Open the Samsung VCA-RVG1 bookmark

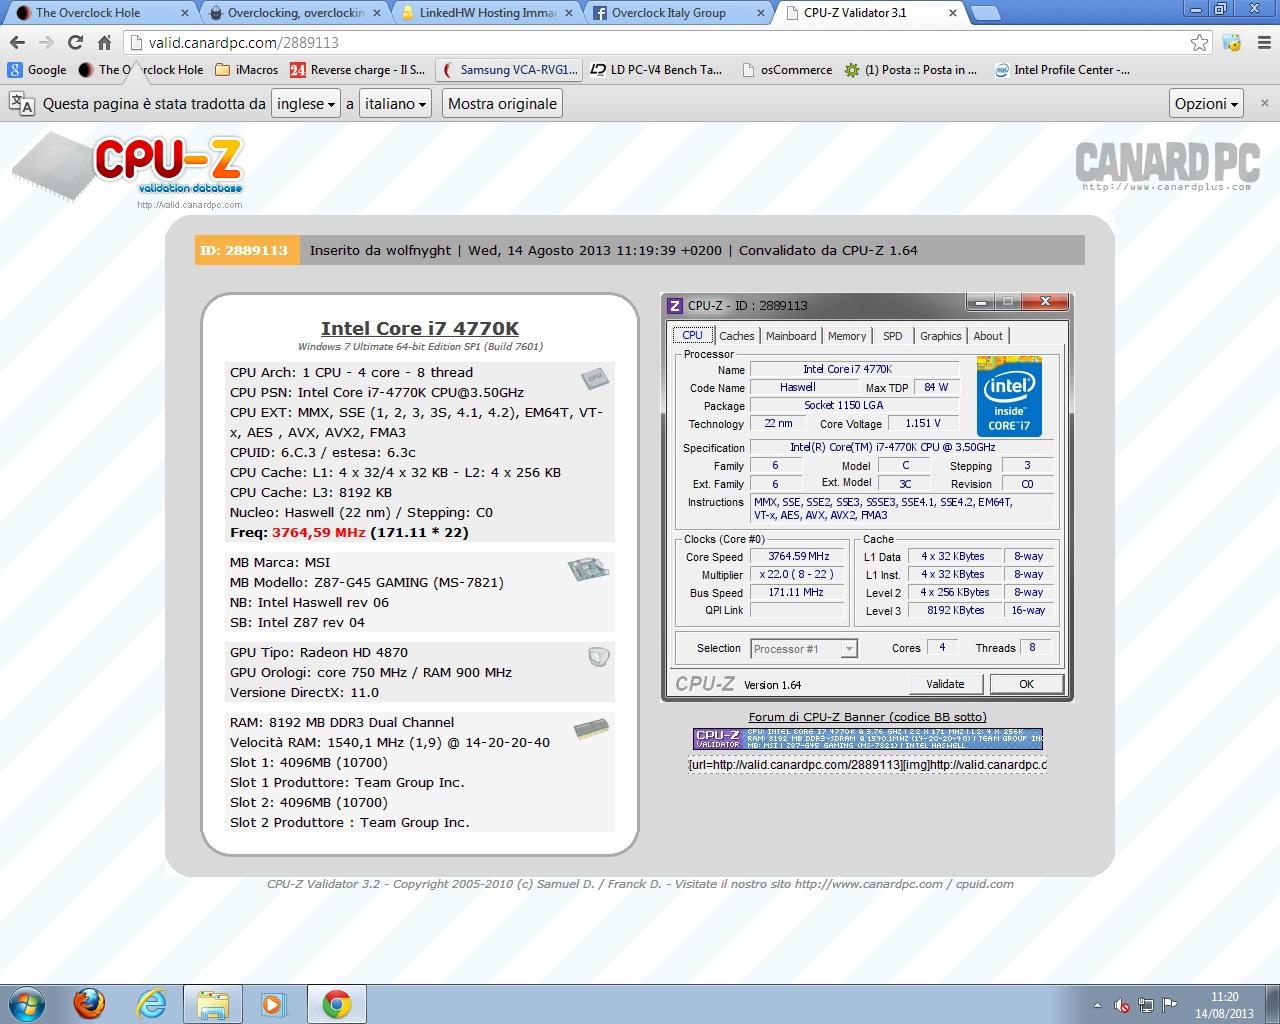pyautogui.click(x=509, y=70)
